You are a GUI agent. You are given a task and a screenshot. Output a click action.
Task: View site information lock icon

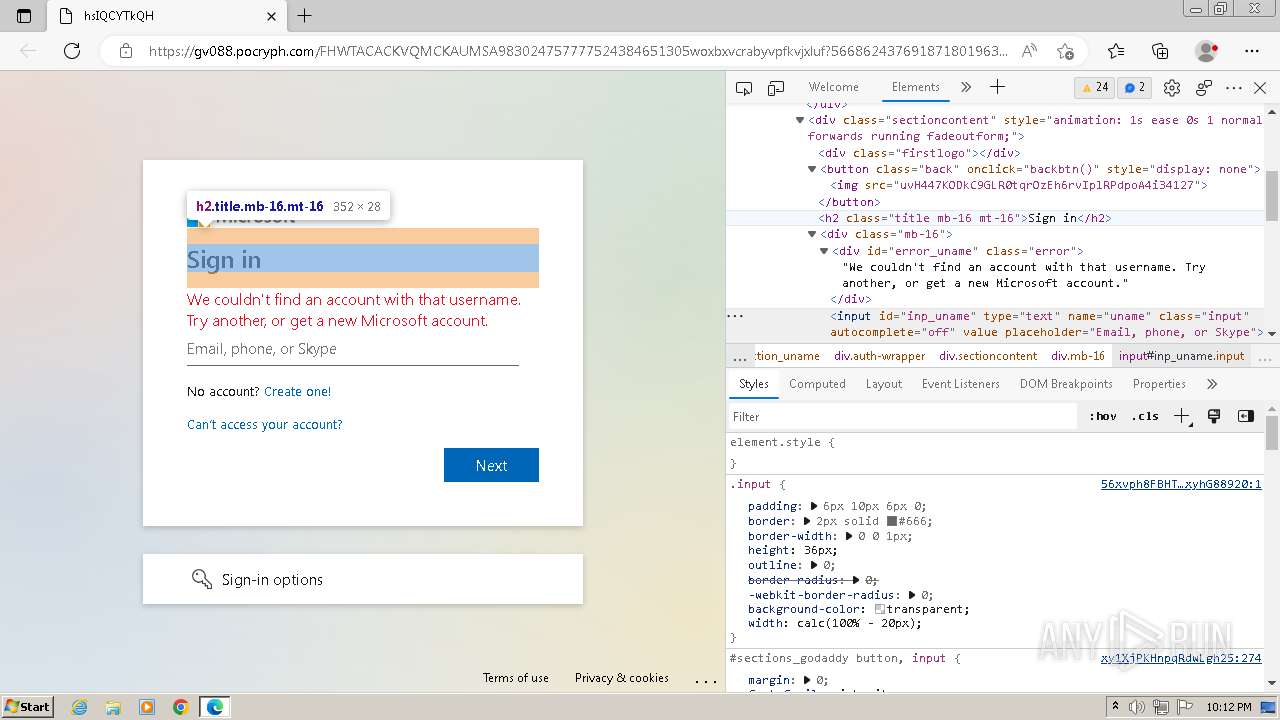(125, 51)
